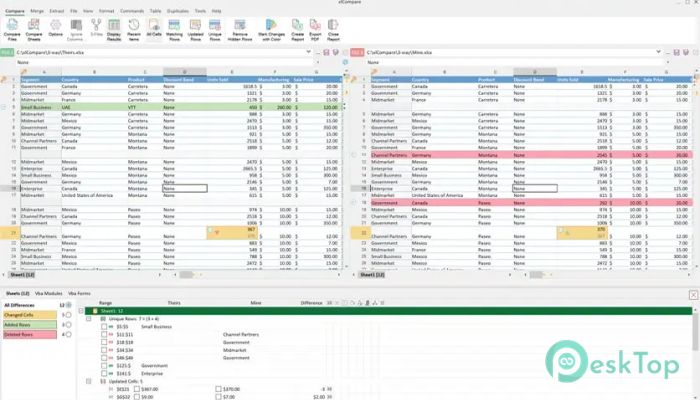
Task: Open the Format ribbon tab
Action: coord(106,11)
